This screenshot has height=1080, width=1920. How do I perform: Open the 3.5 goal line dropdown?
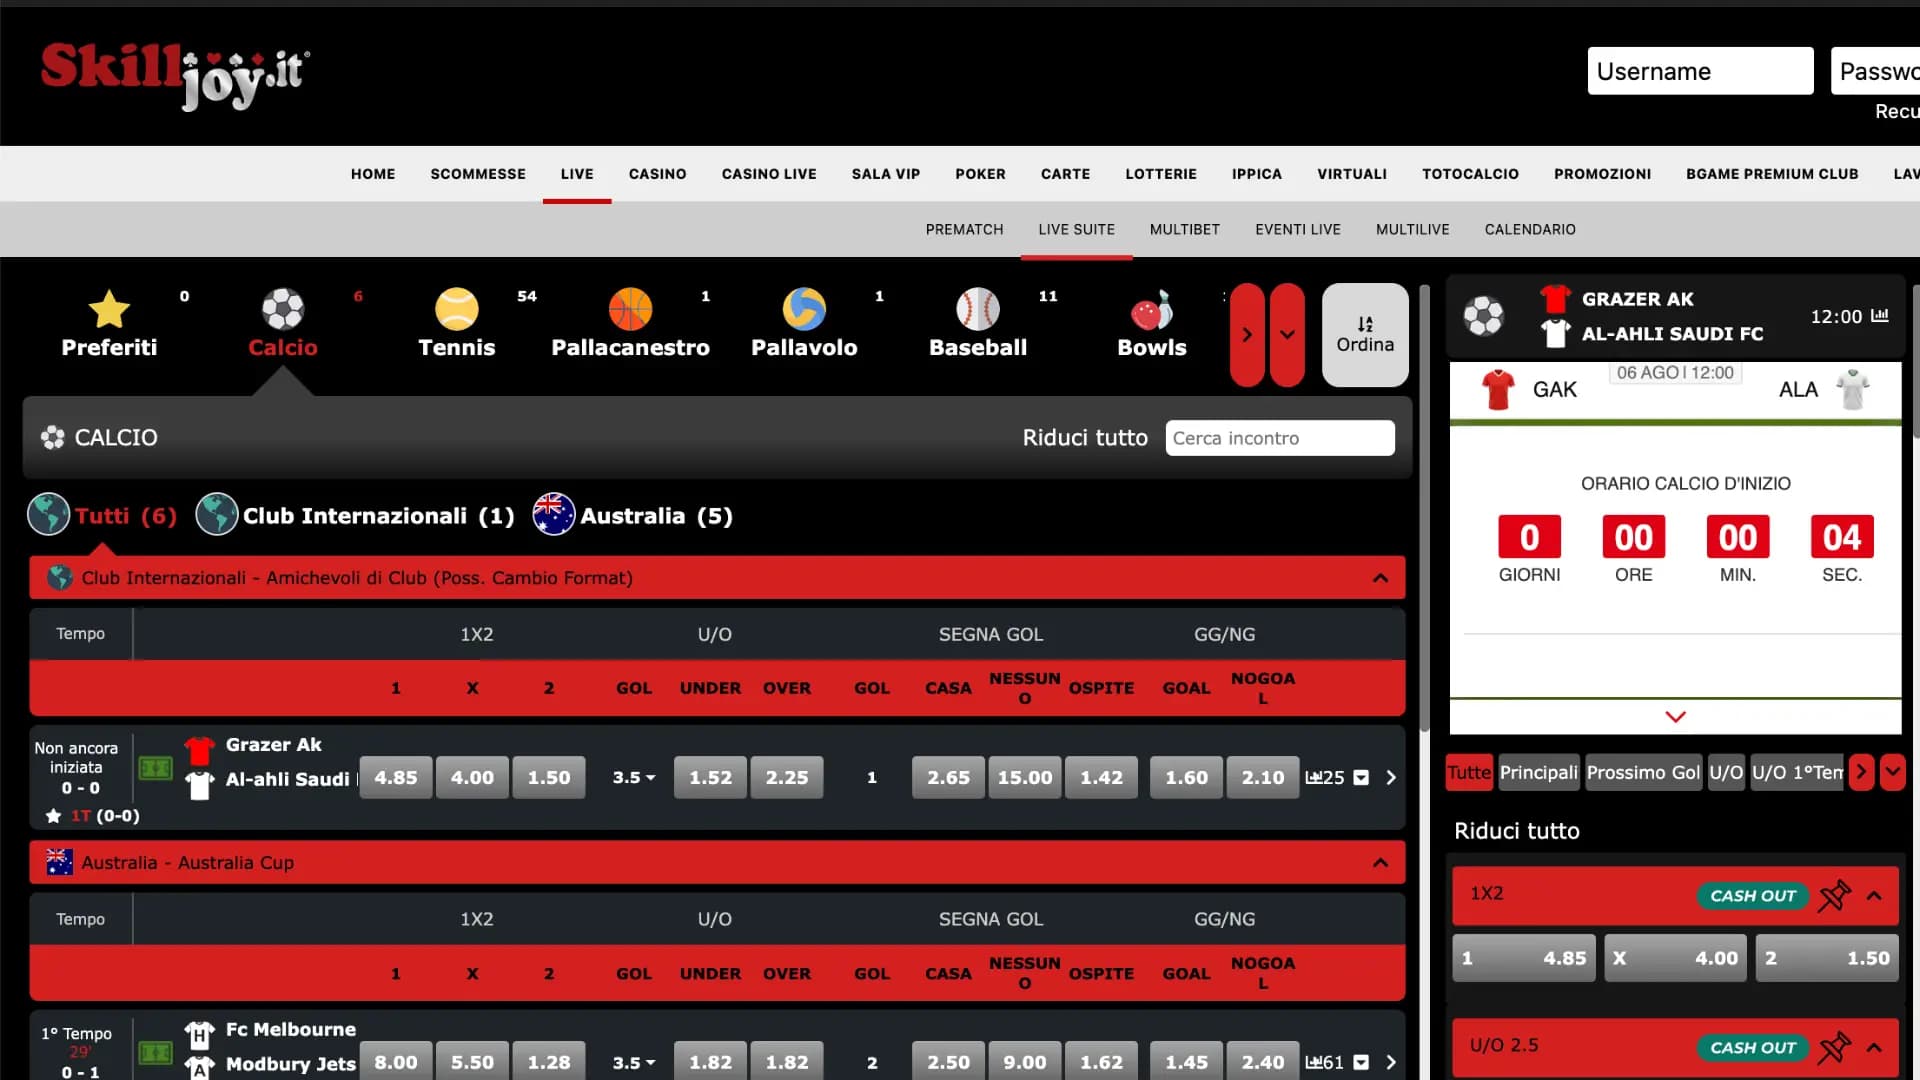tap(634, 777)
